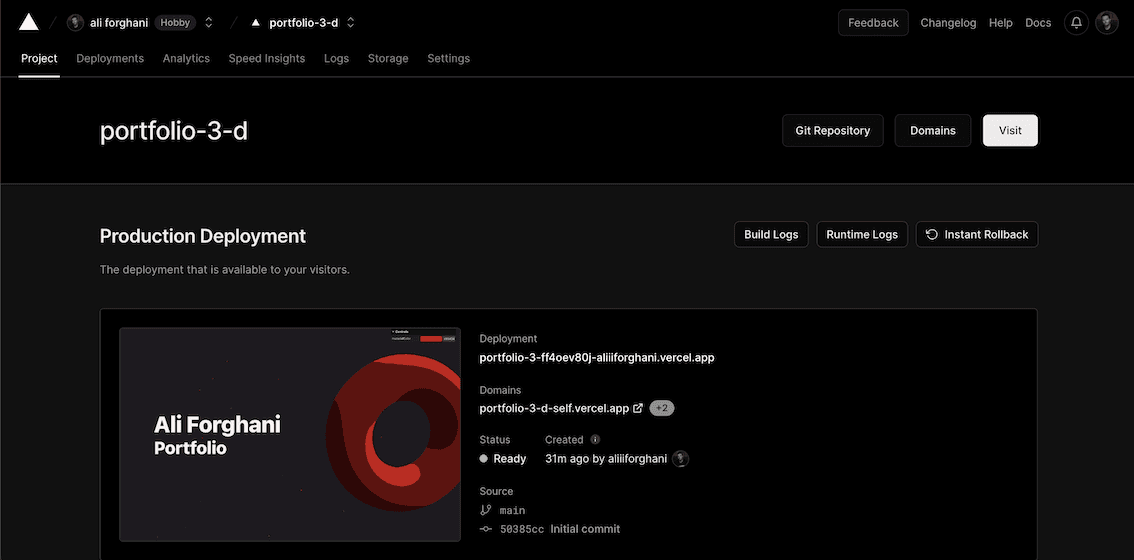This screenshot has width=1134, height=560.
Task: Open the Changelog link
Action: 948,23
